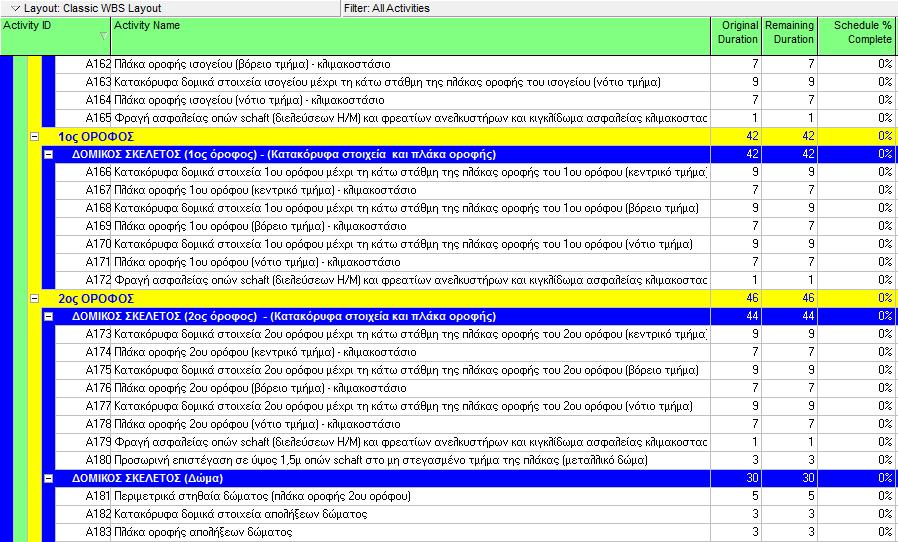Click the Original Duration column header
The height and width of the screenshot is (542, 898).
(736, 36)
